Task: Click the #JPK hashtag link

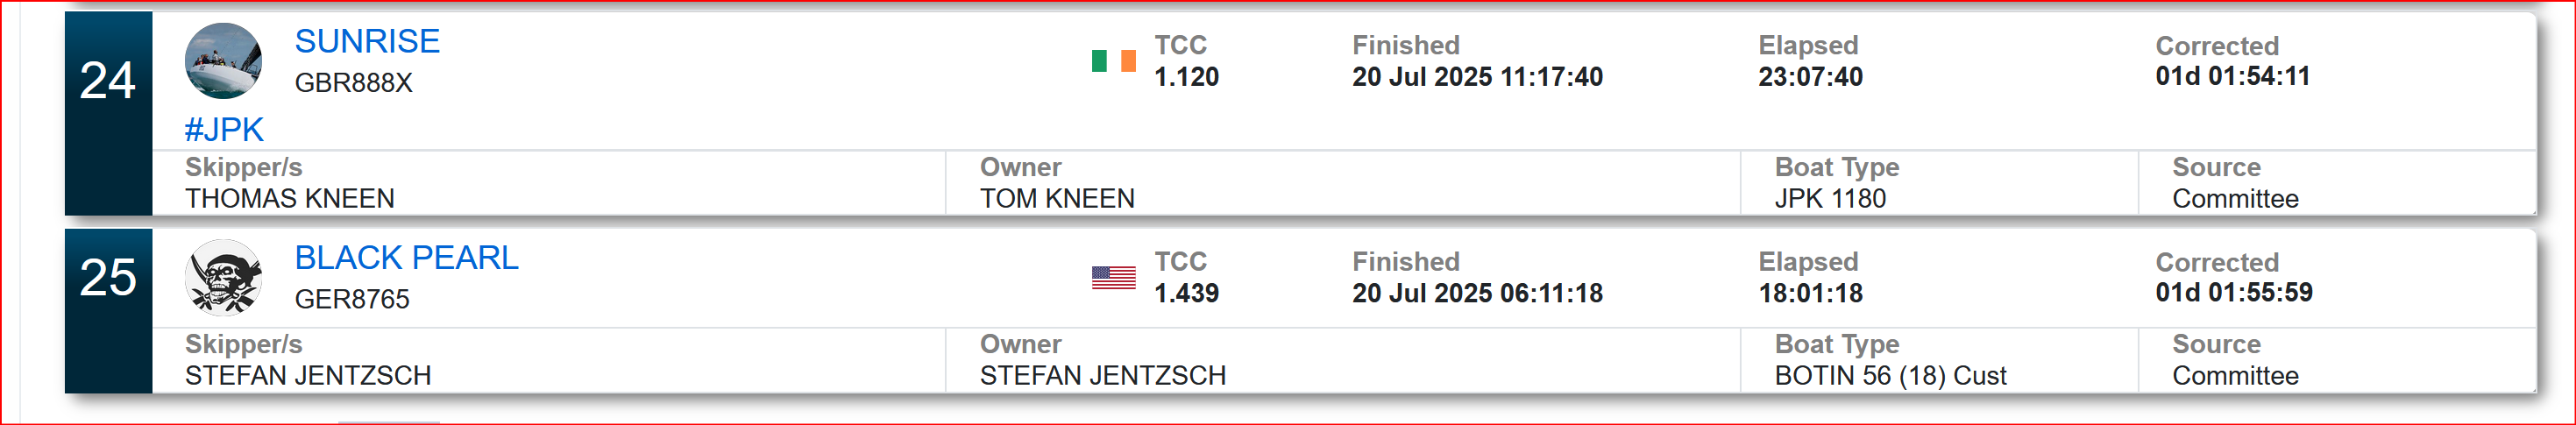Action: point(224,130)
